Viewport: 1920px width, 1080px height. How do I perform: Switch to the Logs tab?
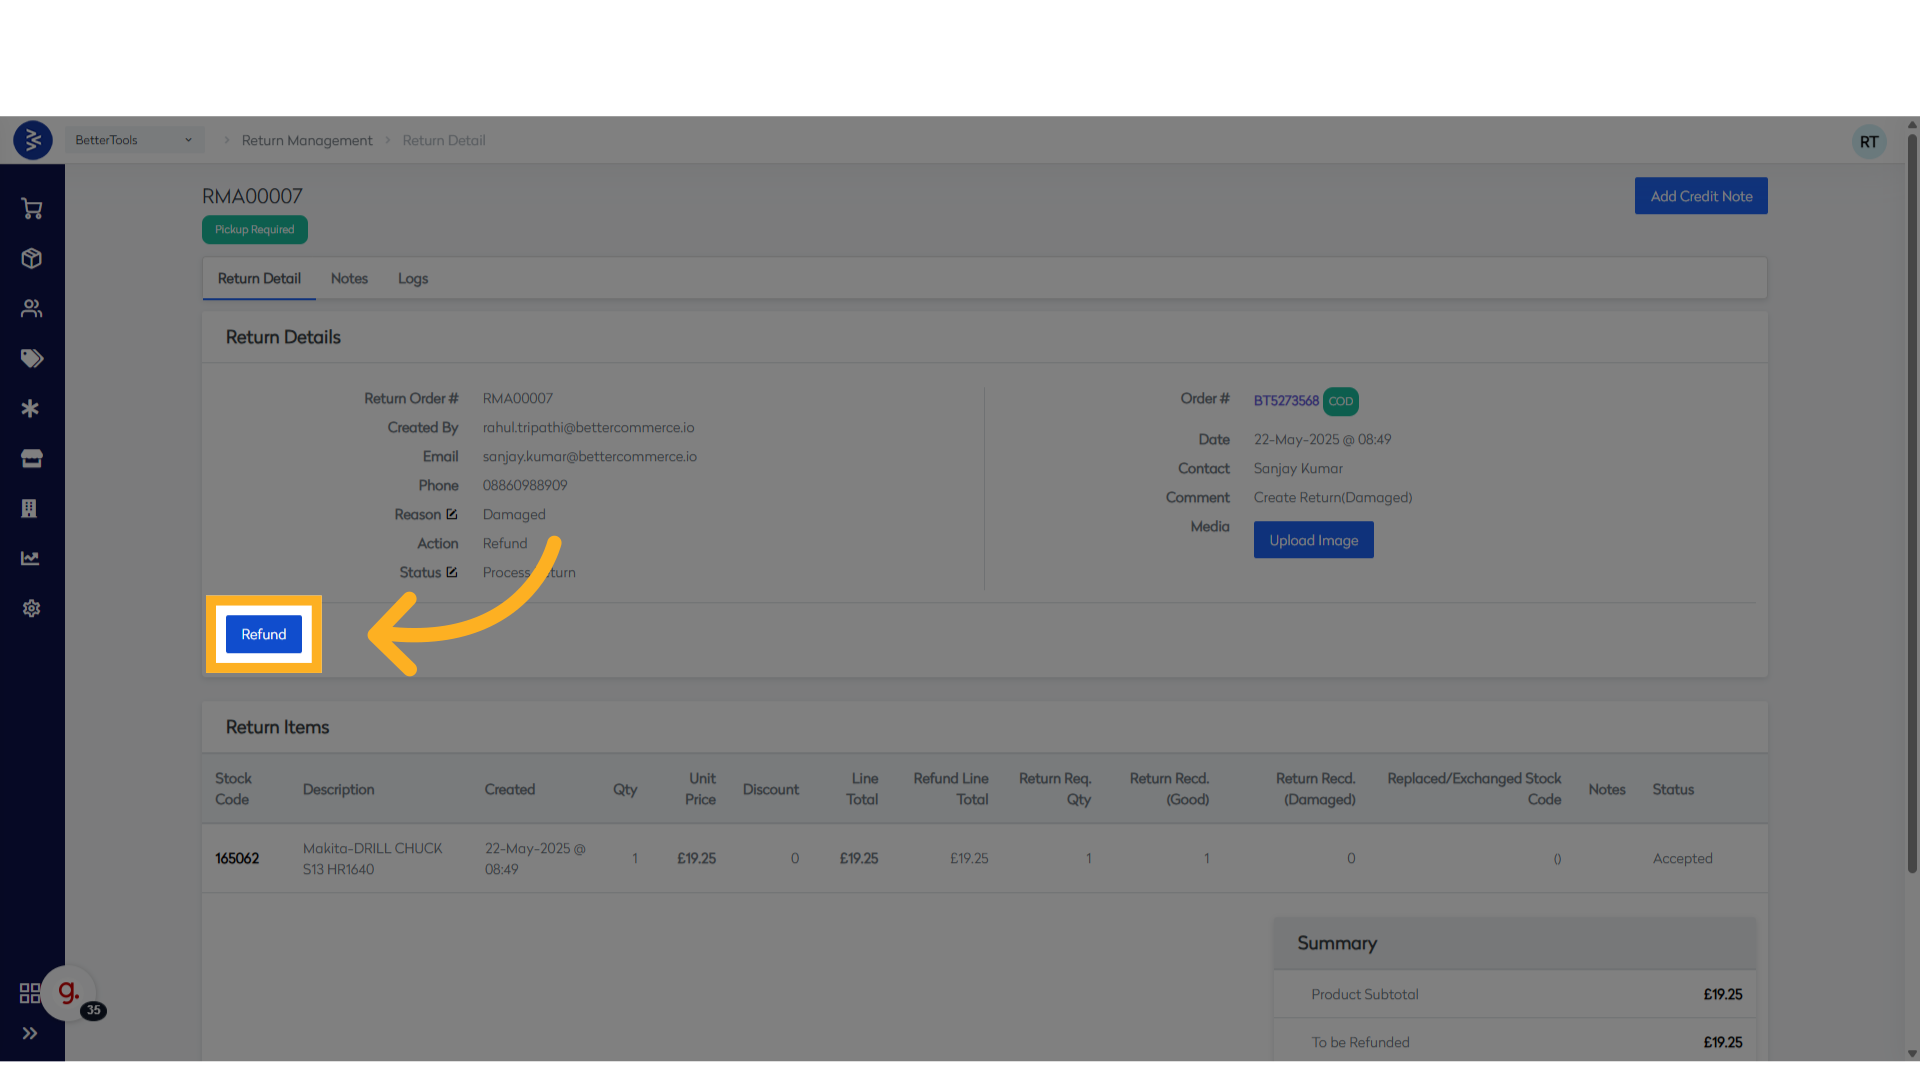[413, 279]
